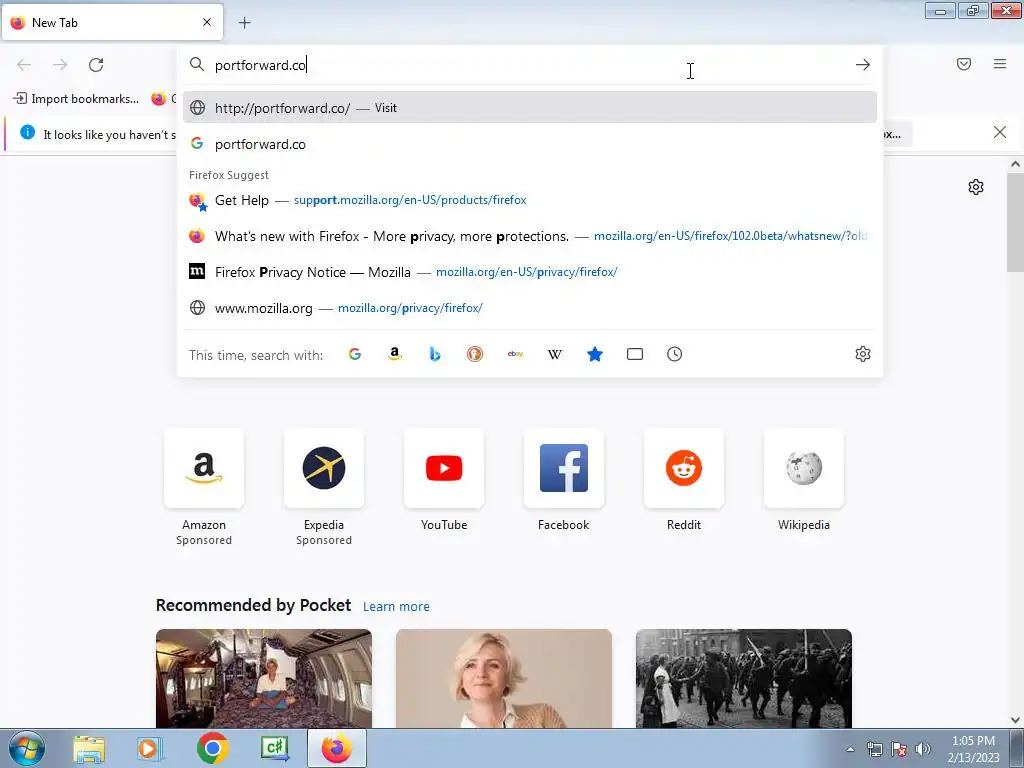1024x768 pixels.
Task: Click Learn more link beside Pocket
Action: 396,607
